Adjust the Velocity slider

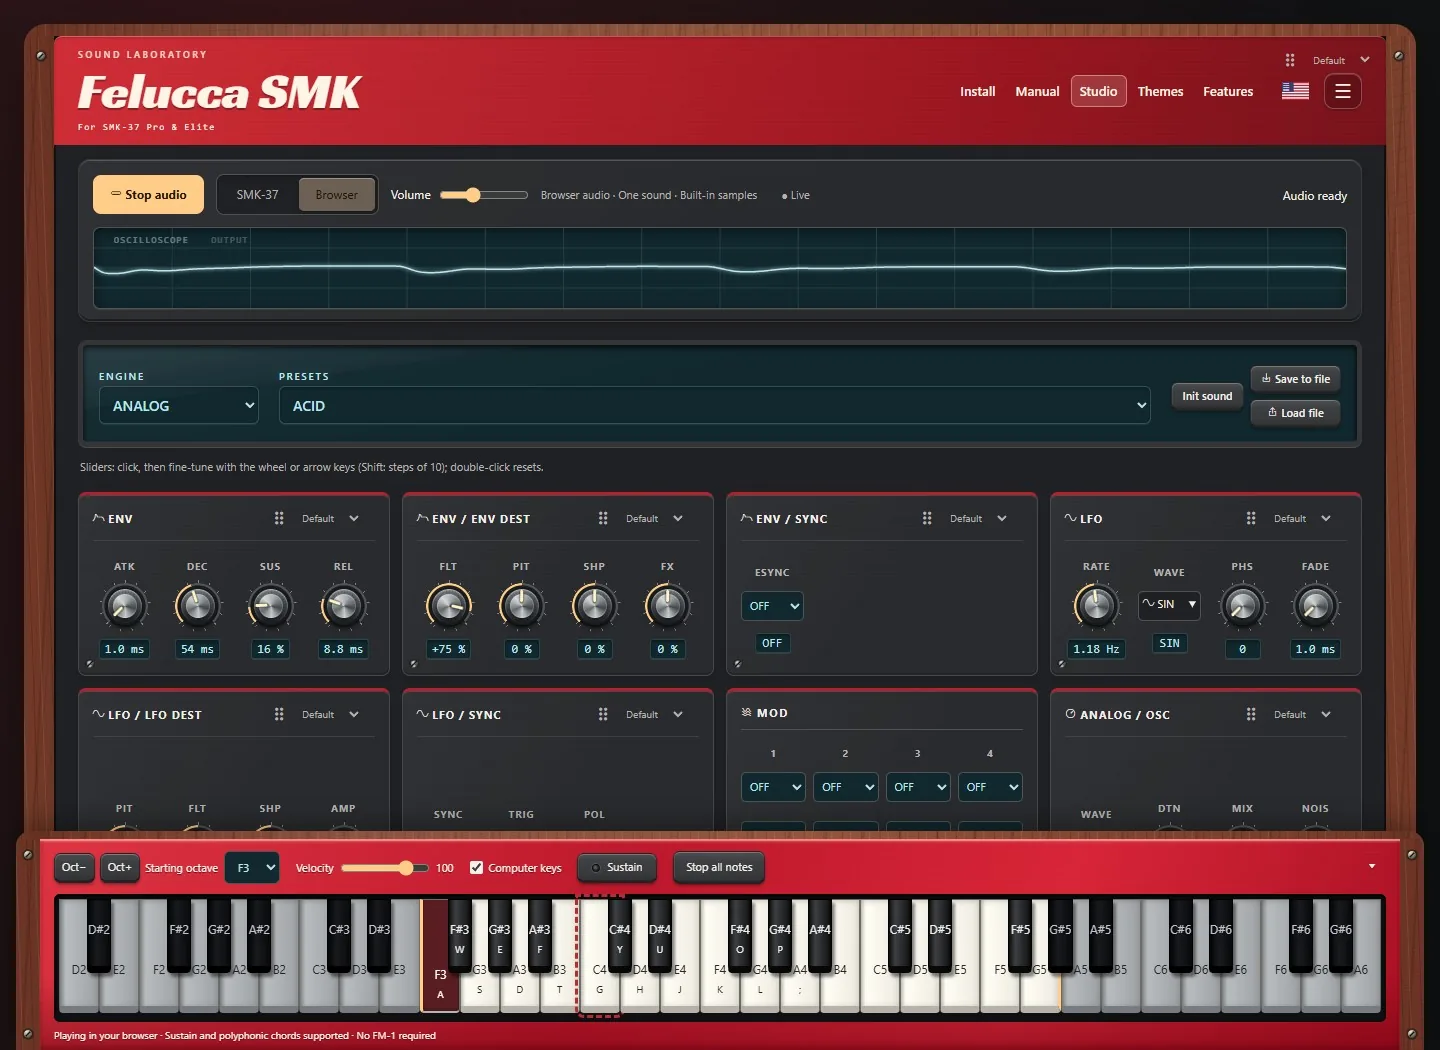pyautogui.click(x=385, y=868)
